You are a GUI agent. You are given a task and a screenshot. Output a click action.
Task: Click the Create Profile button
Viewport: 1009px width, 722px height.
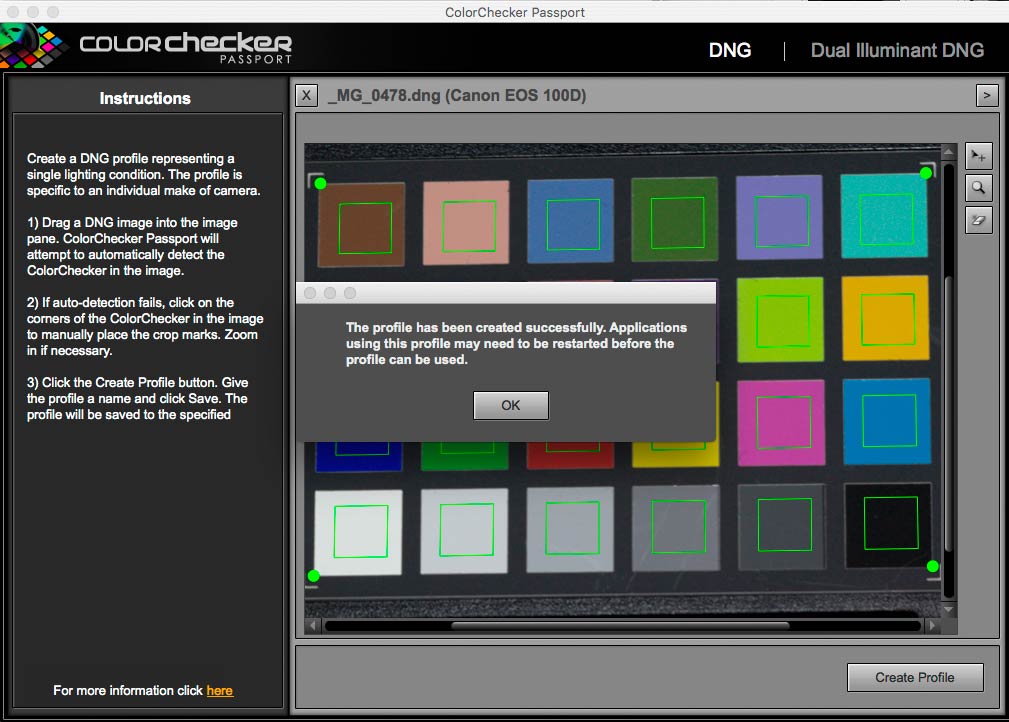(914, 678)
